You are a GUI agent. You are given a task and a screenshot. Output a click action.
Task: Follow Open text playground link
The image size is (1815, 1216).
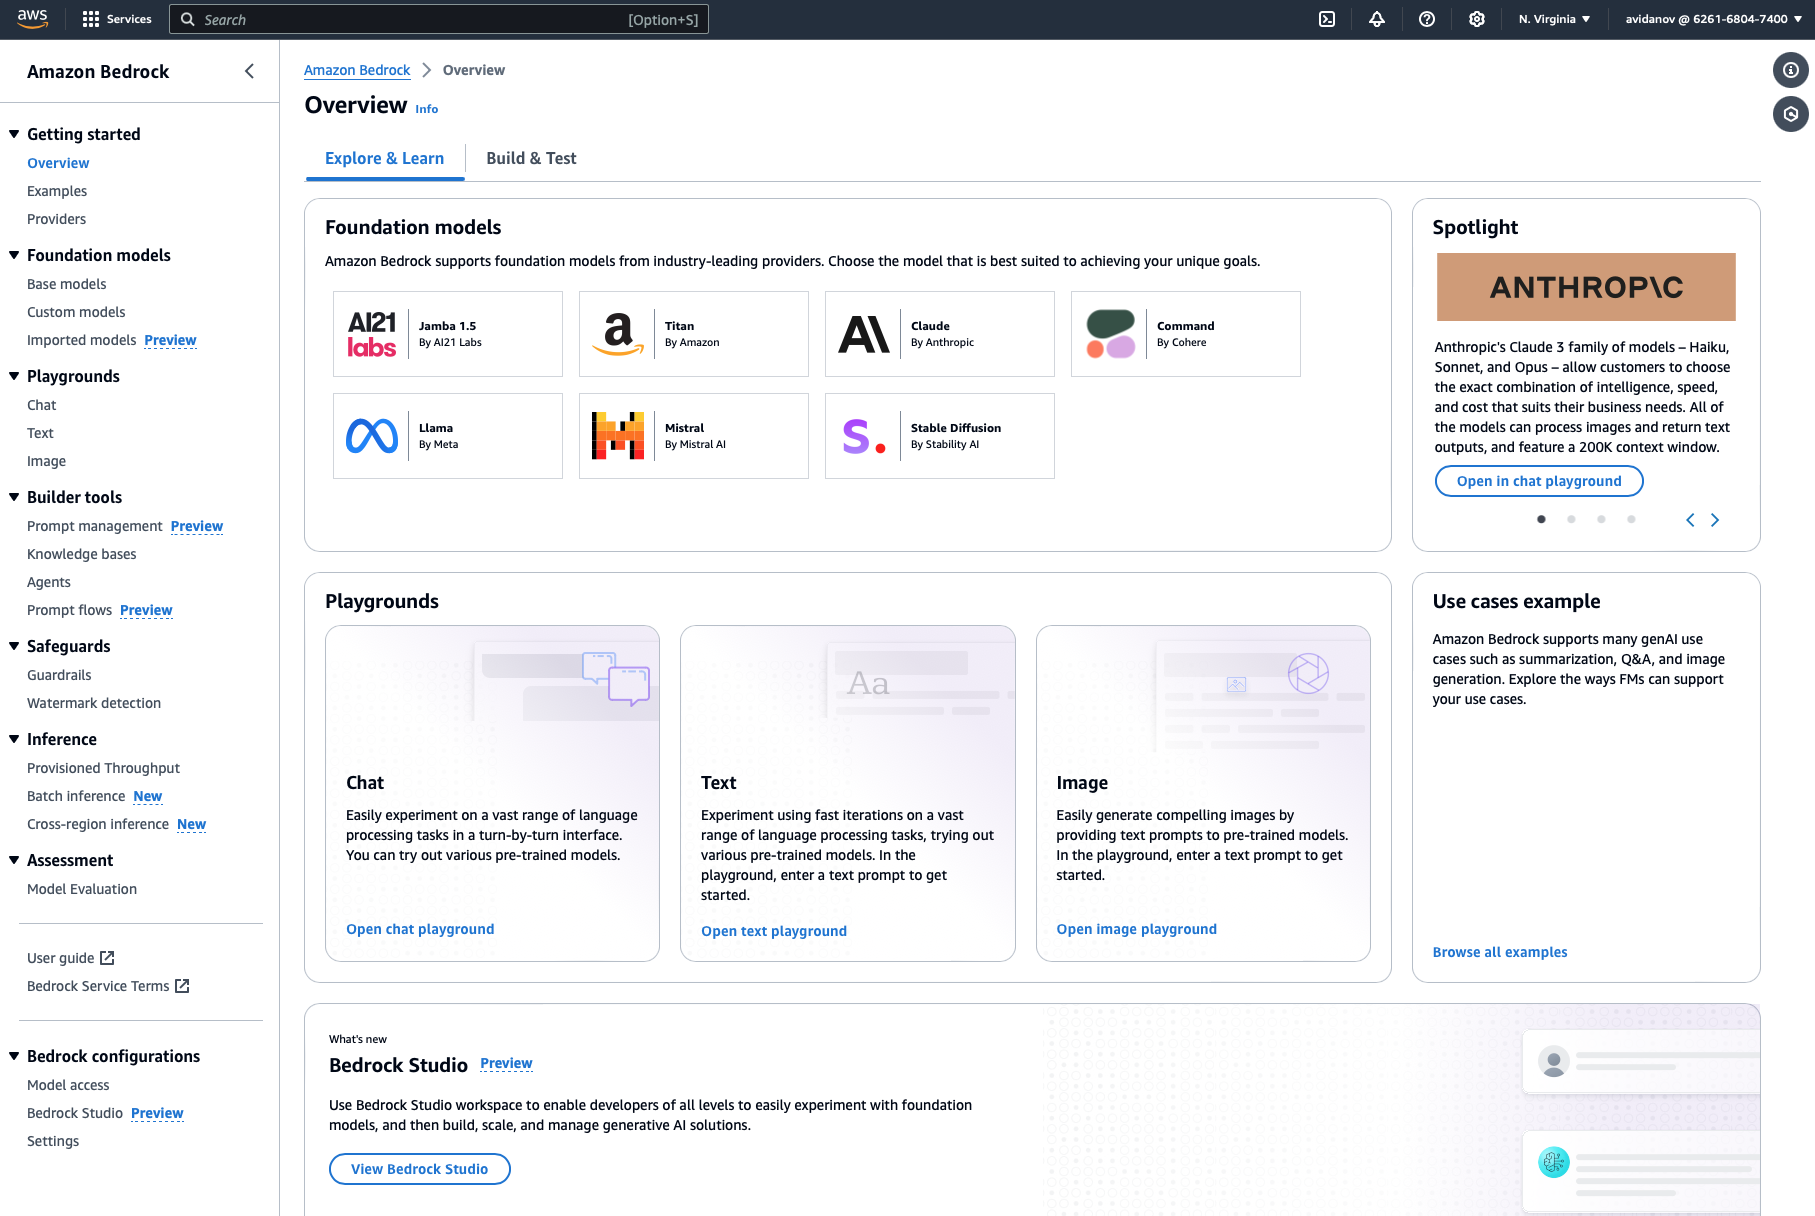(774, 931)
